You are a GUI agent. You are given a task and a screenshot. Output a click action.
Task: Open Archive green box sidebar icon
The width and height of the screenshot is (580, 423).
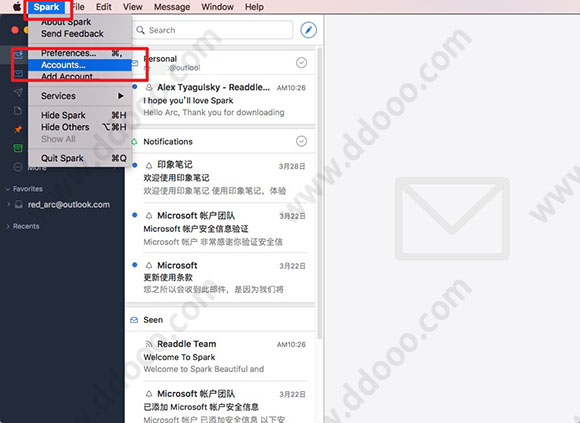point(18,148)
